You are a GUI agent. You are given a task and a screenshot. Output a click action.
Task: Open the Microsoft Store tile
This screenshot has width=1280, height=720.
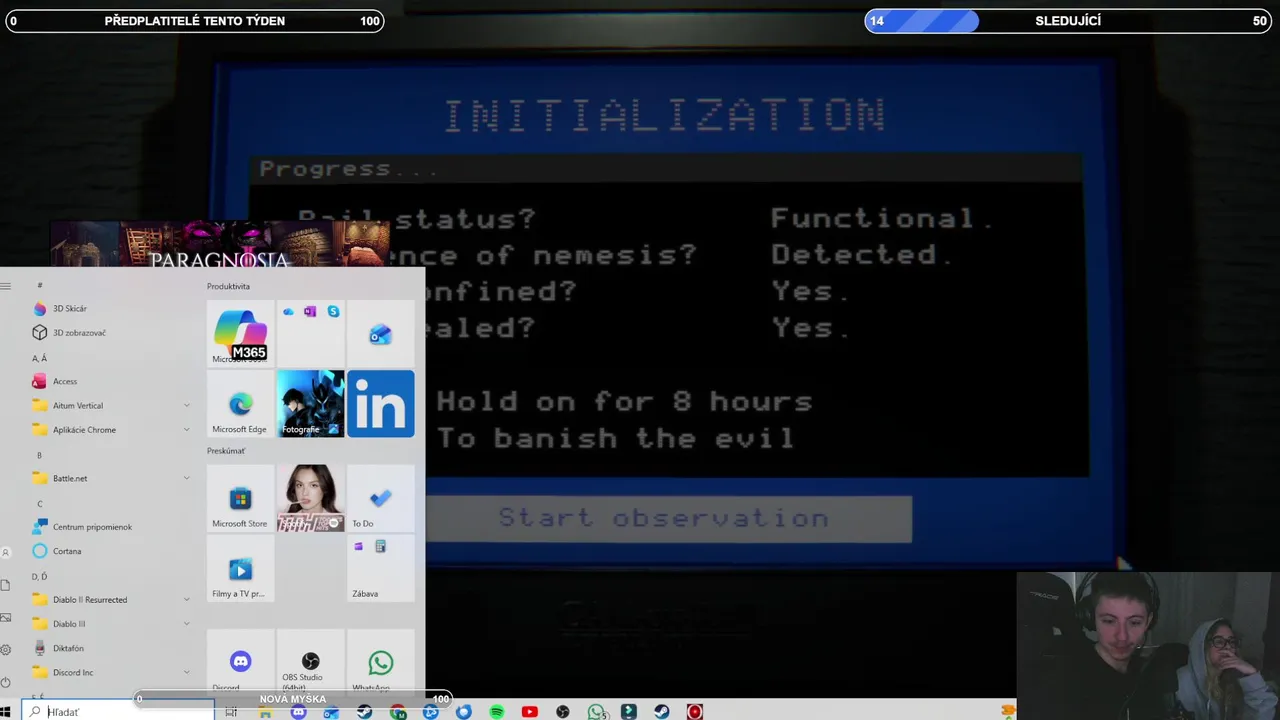pos(240,498)
